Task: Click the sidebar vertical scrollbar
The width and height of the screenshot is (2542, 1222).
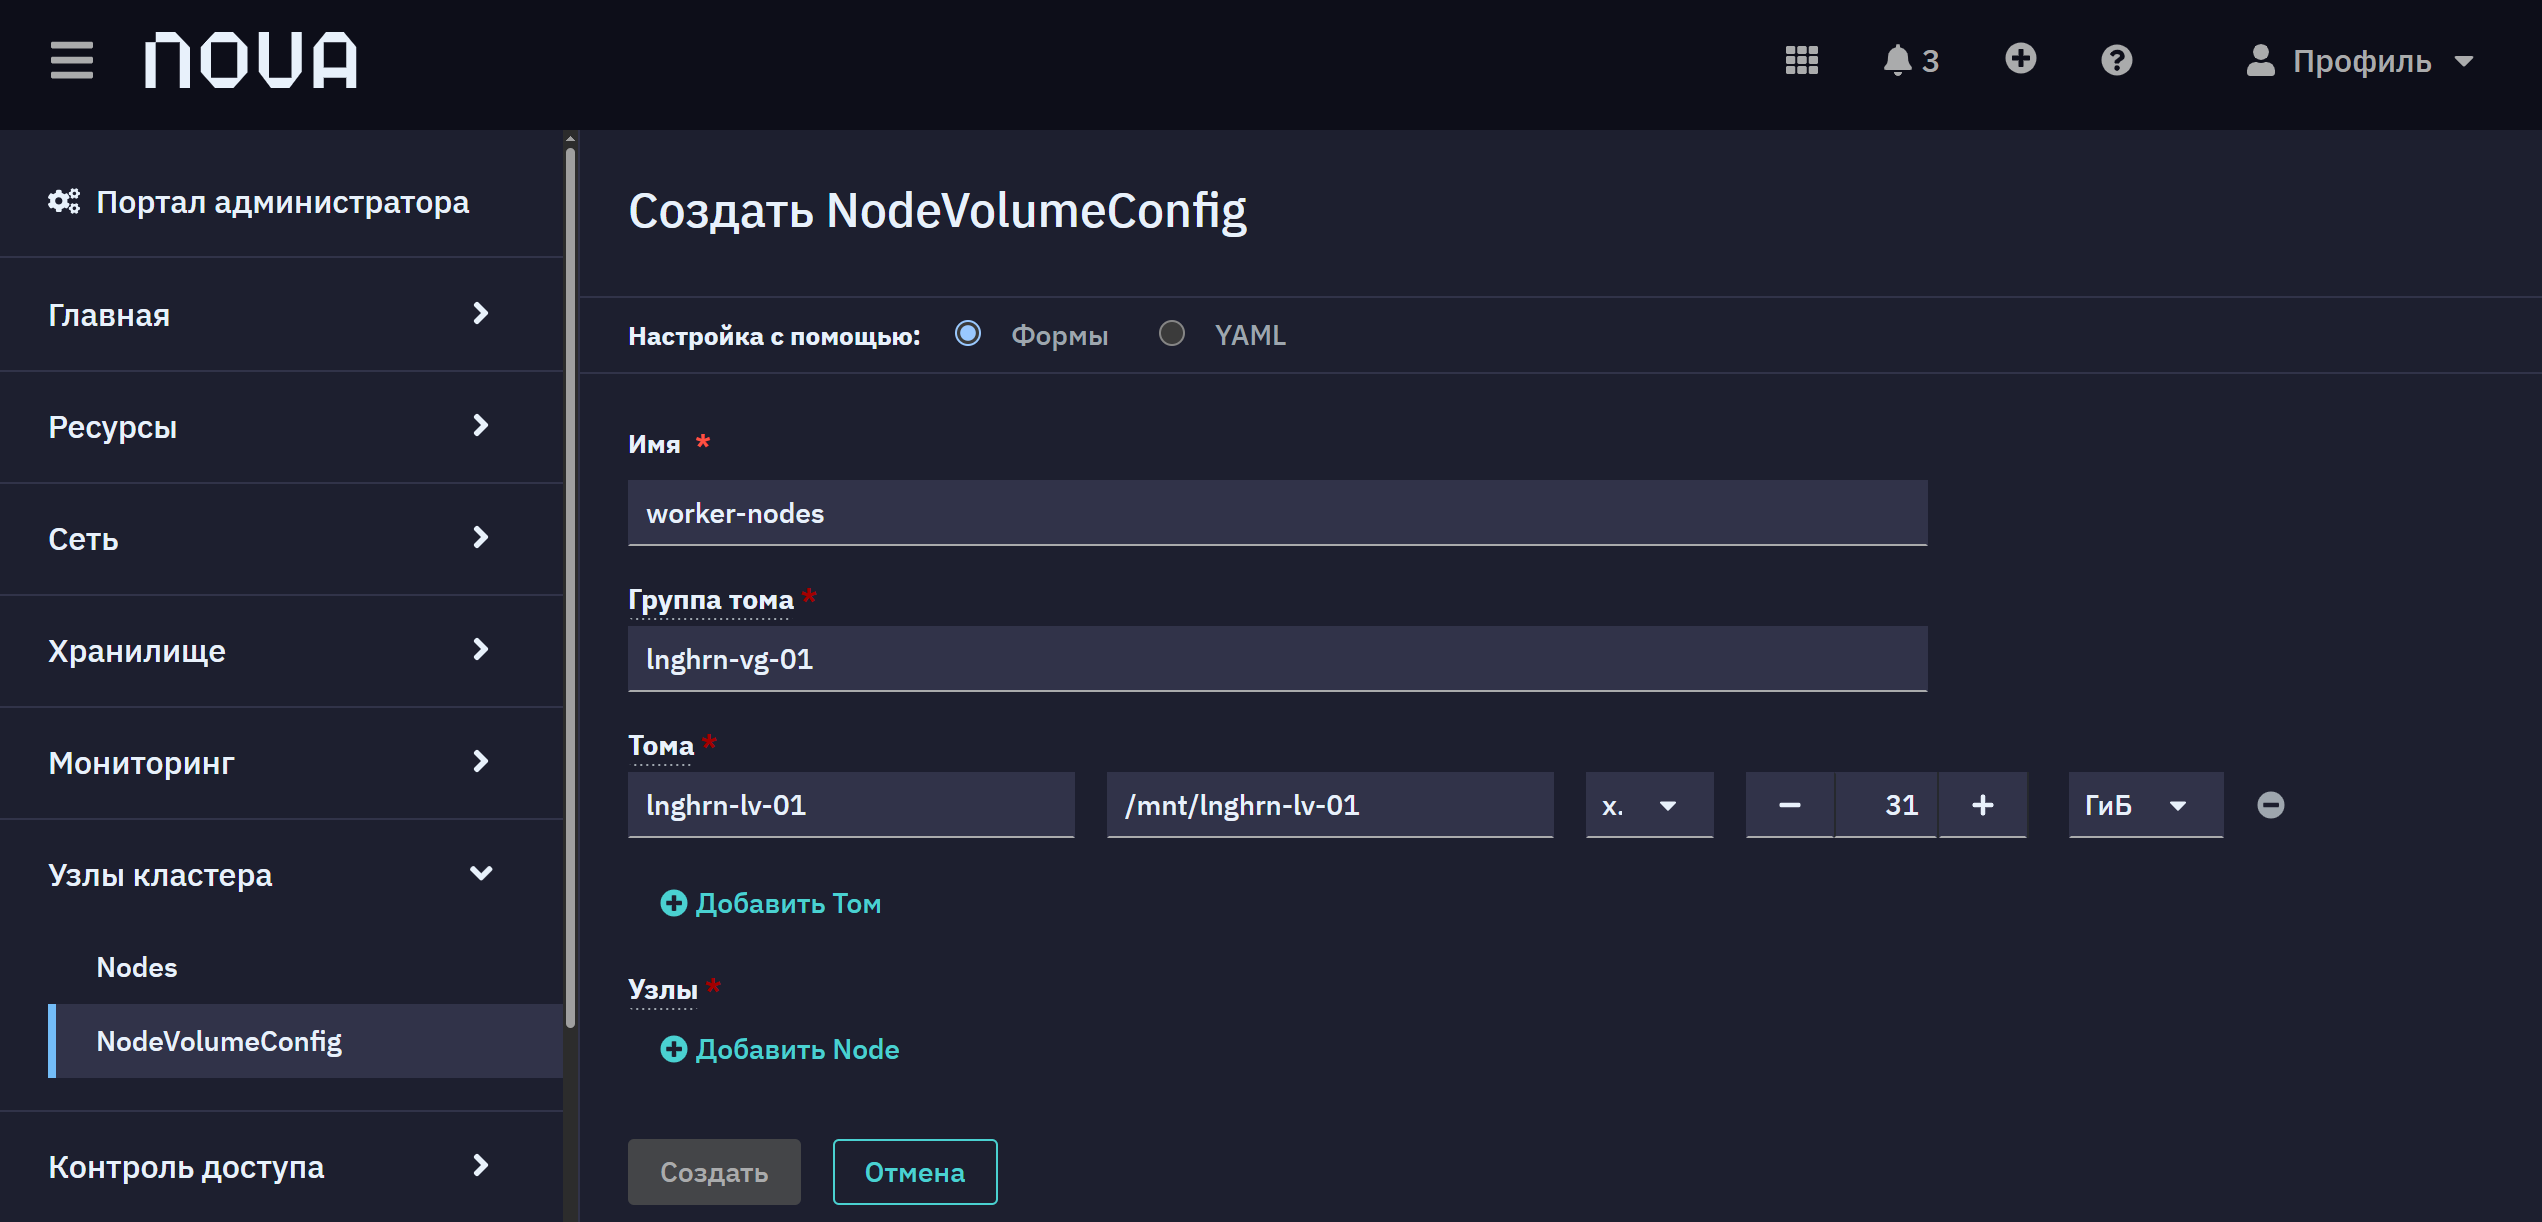Action: coord(570,588)
